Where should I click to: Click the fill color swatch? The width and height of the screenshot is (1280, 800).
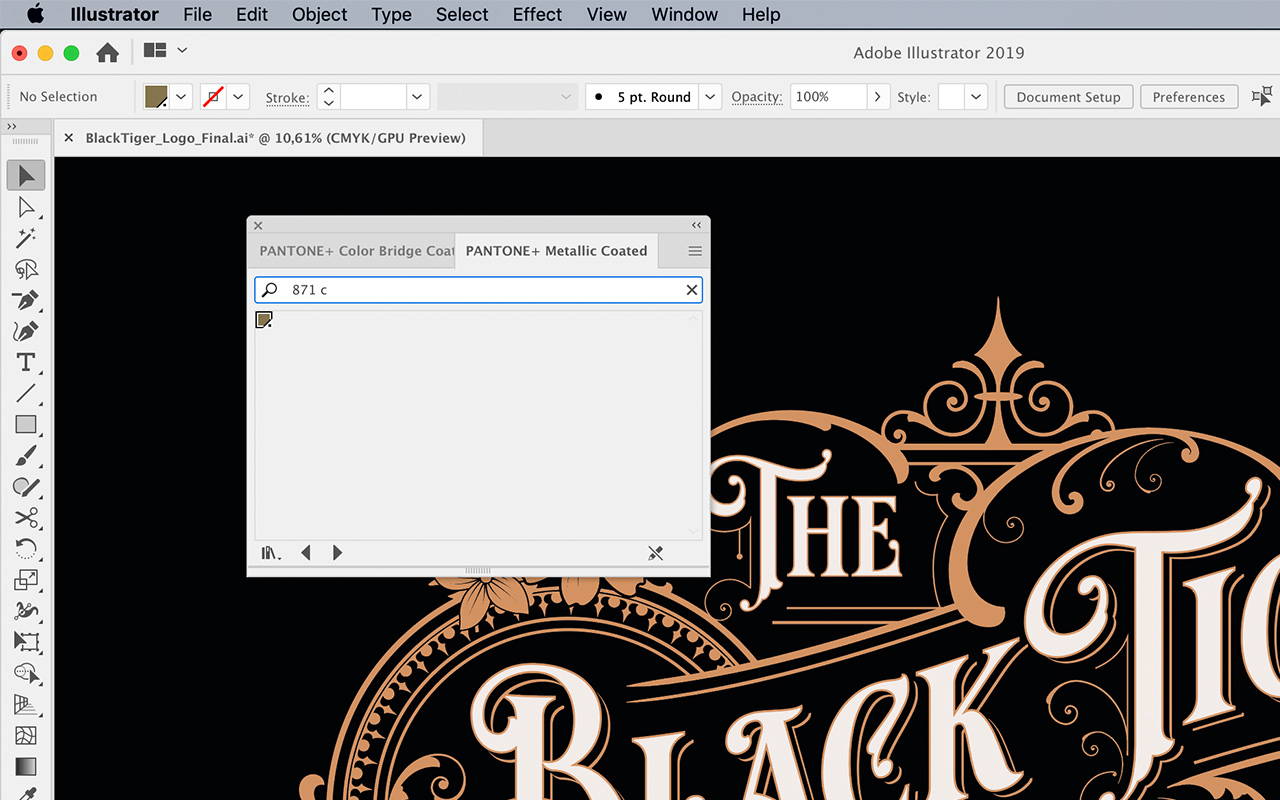(x=156, y=97)
